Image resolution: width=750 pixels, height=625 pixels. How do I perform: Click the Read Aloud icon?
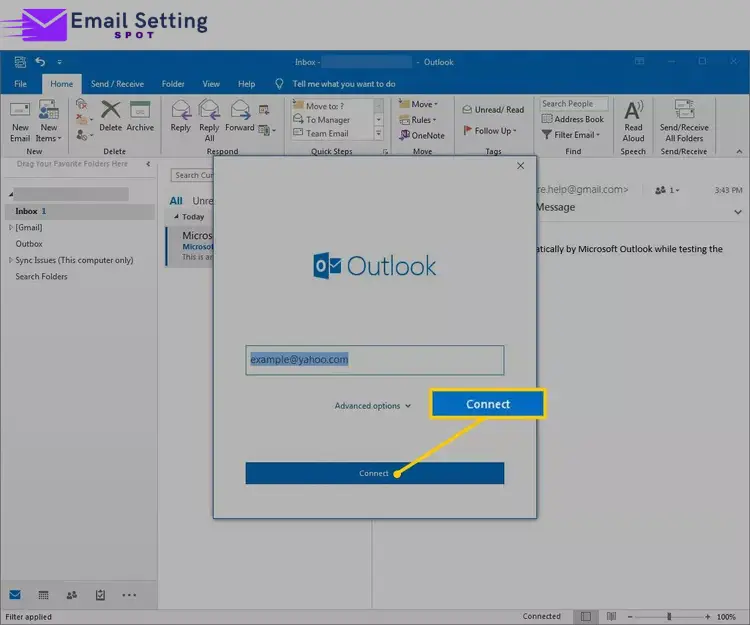tap(633, 110)
